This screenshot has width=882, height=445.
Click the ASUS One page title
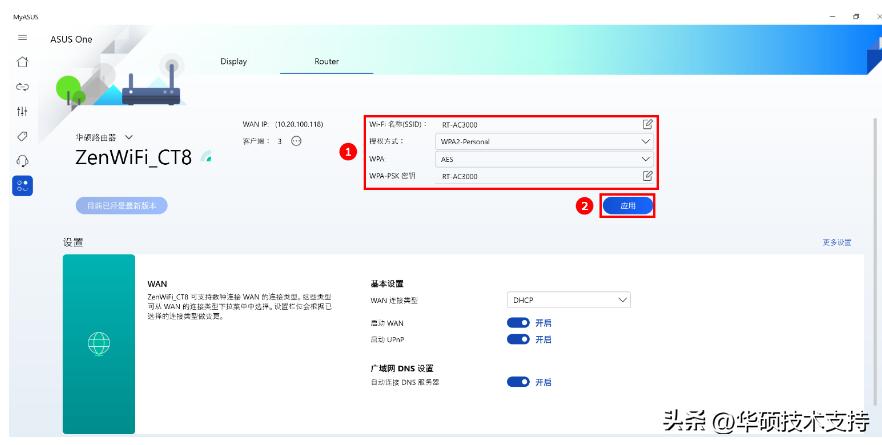coord(71,39)
